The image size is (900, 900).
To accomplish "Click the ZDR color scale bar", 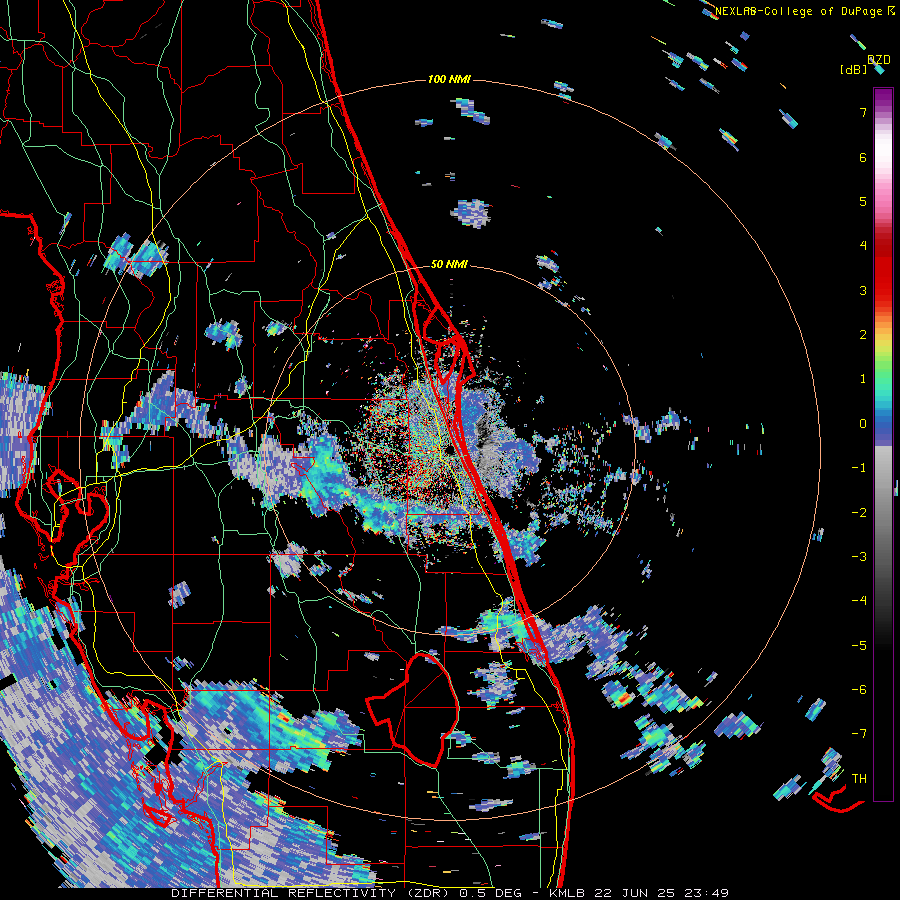I will pyautogui.click(x=883, y=444).
